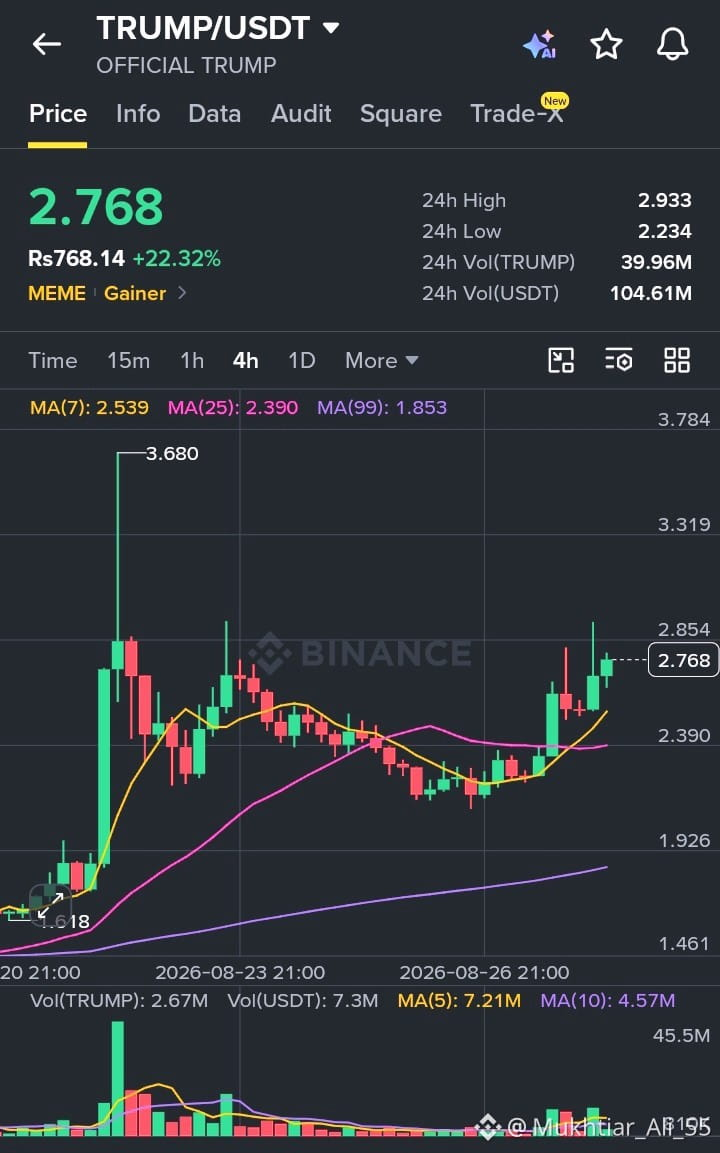
Task: Switch to the Square tab
Action: 401,113
